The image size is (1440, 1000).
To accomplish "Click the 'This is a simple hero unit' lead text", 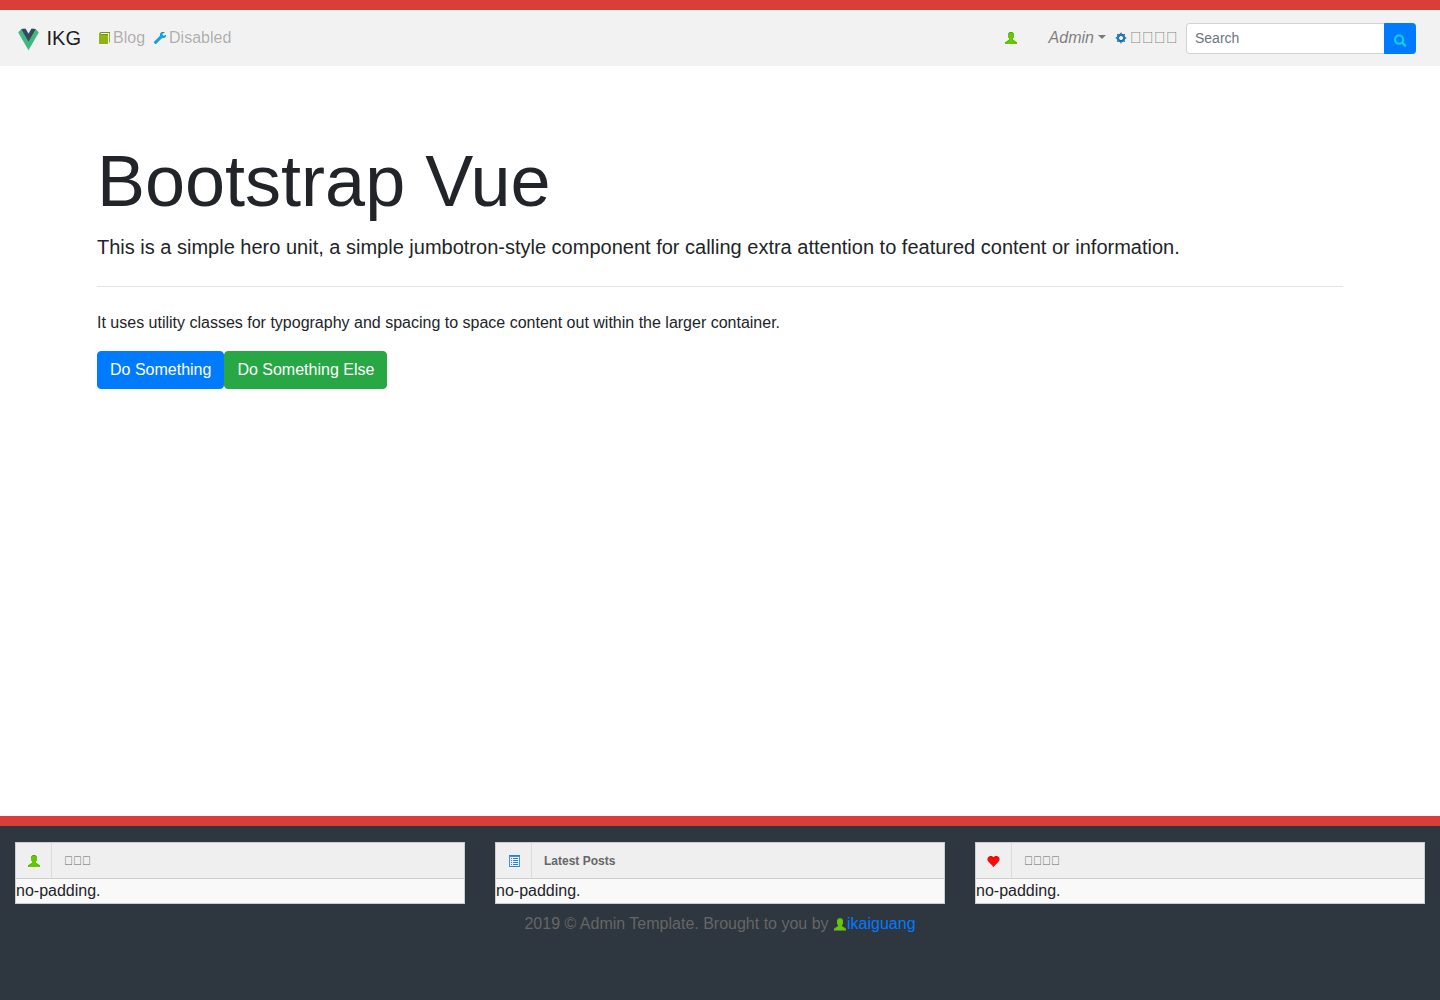I will 638,247.
